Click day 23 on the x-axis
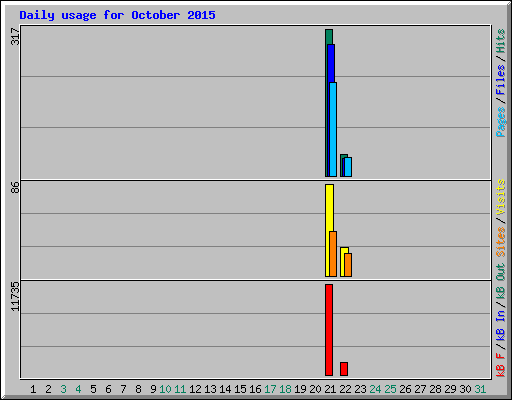Viewport: 512px width, 400px height. (x=360, y=389)
